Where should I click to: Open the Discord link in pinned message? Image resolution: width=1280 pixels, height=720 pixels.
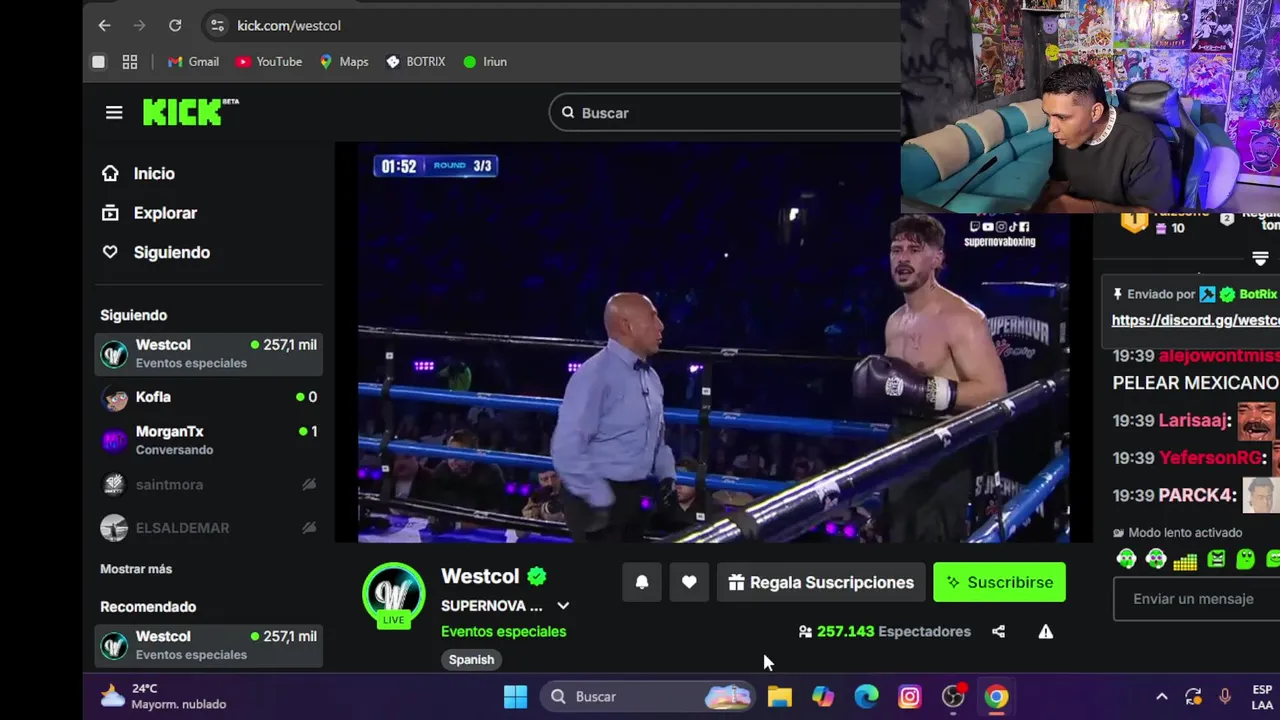pos(1195,320)
